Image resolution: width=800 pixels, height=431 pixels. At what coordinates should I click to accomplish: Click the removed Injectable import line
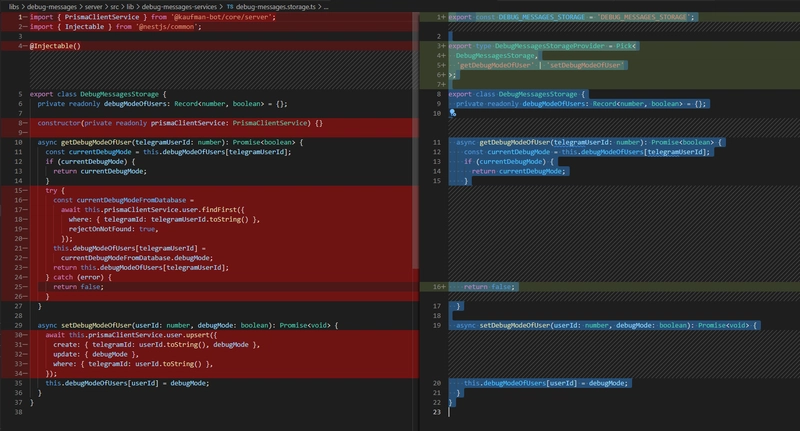(115, 27)
